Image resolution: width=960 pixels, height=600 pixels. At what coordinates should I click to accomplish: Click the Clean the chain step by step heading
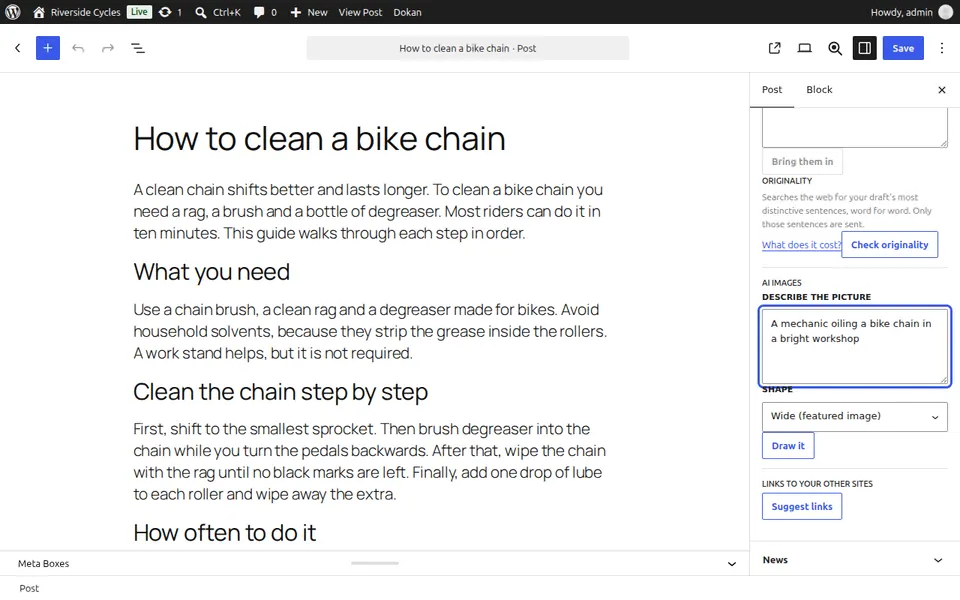click(280, 392)
